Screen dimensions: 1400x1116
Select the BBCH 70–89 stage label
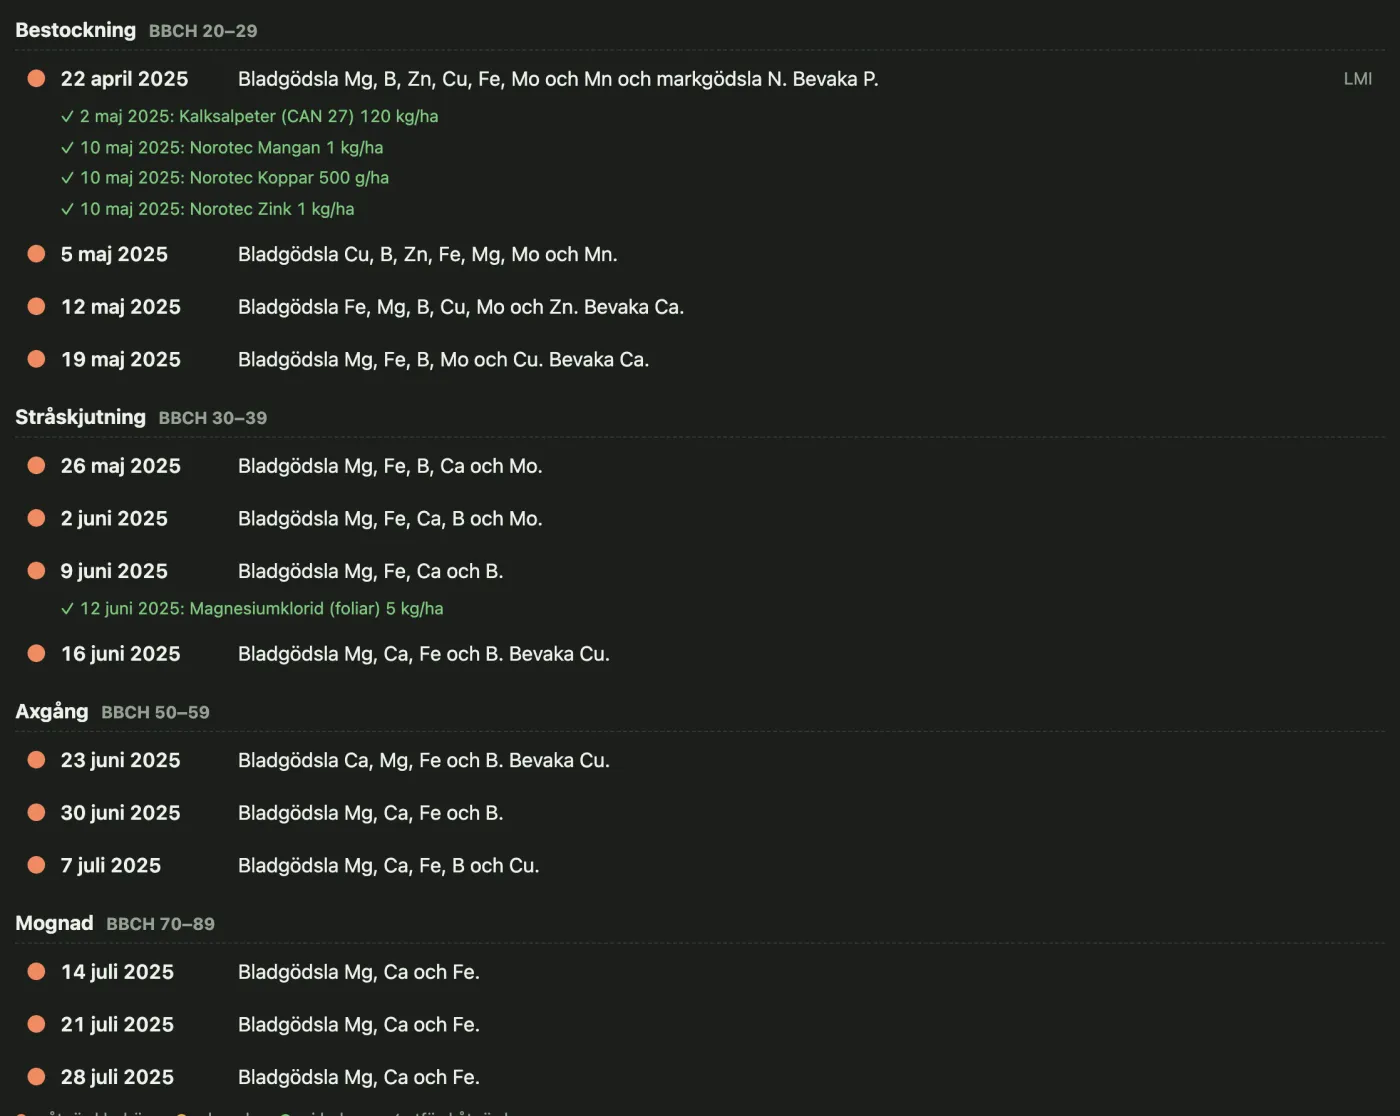click(161, 924)
